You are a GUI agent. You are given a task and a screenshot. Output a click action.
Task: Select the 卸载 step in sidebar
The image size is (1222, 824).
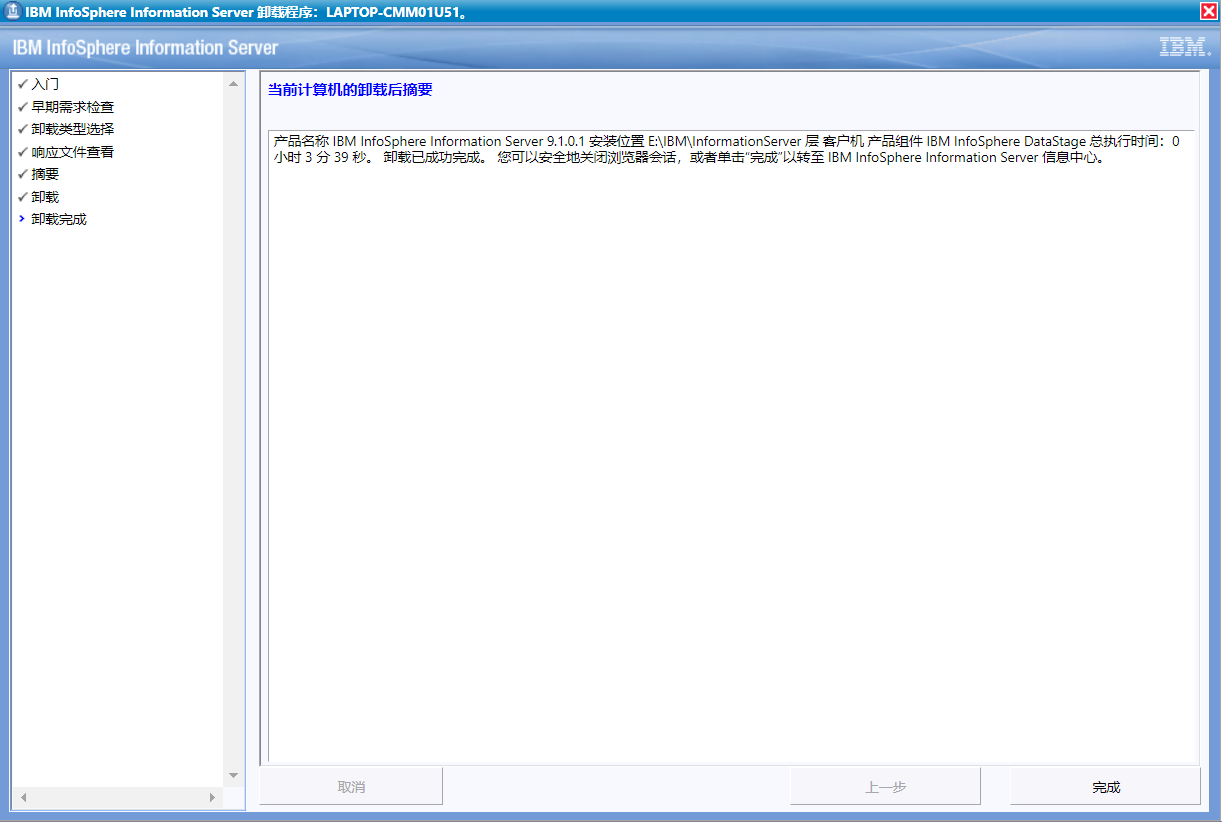[45, 197]
